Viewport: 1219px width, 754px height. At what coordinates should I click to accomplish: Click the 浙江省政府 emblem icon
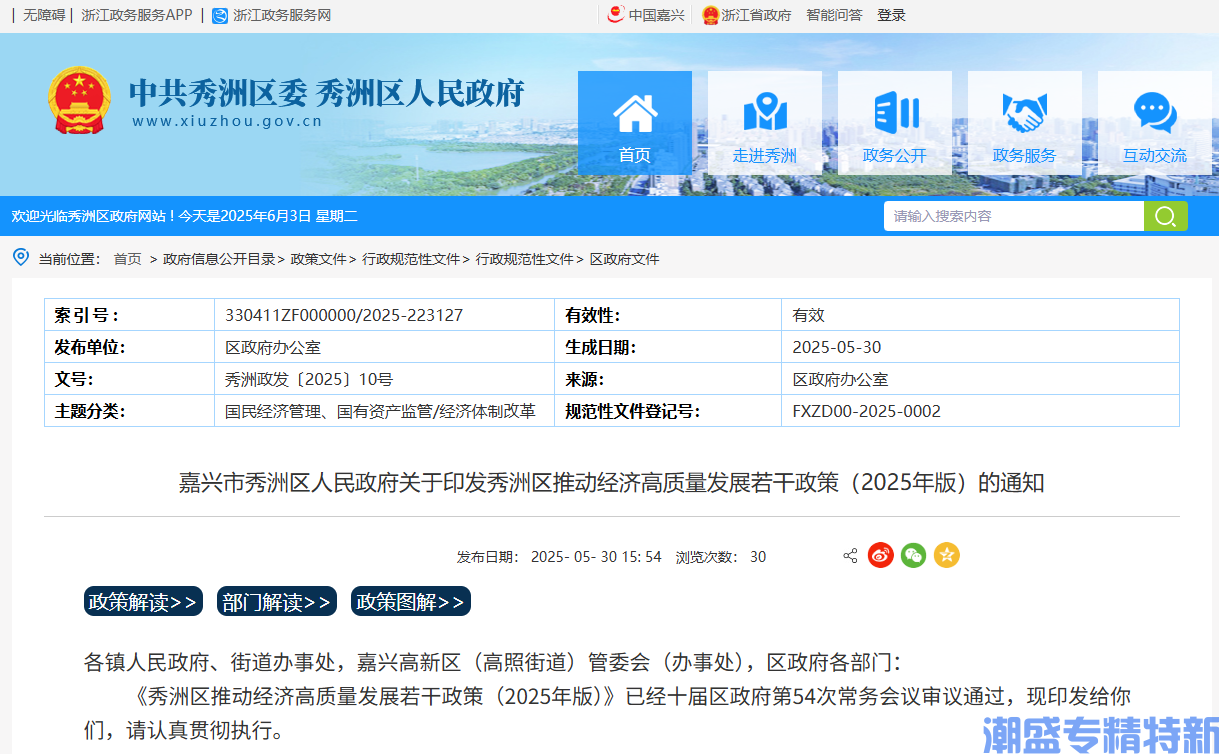coord(710,15)
